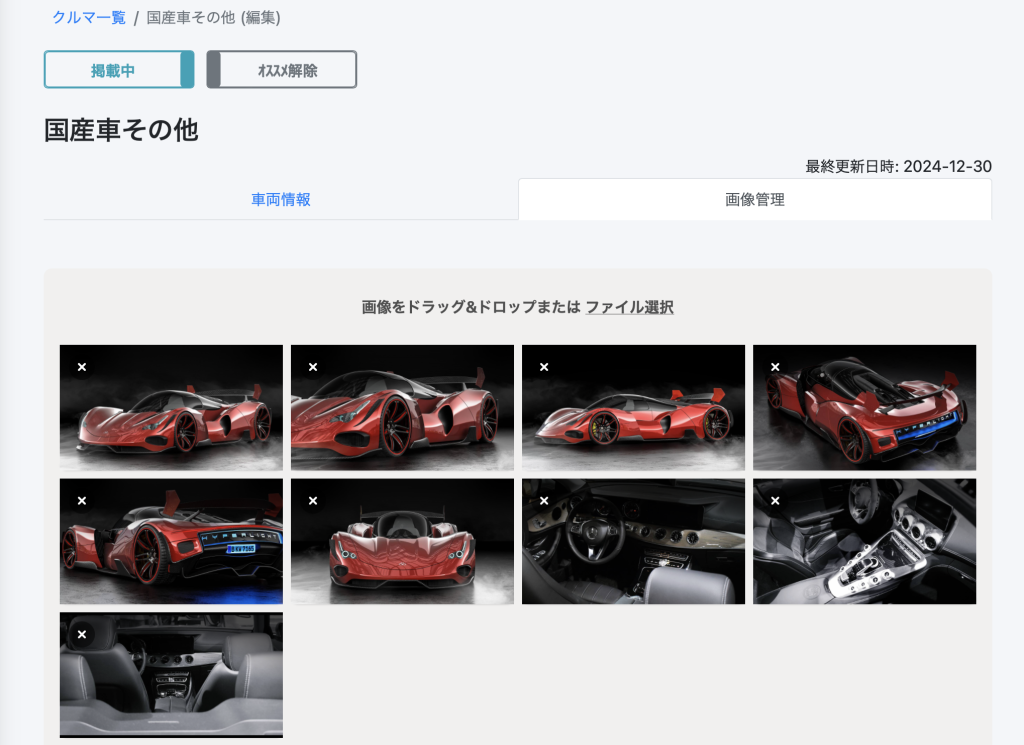
Task: Select the 画像管理 tab
Action: click(755, 199)
